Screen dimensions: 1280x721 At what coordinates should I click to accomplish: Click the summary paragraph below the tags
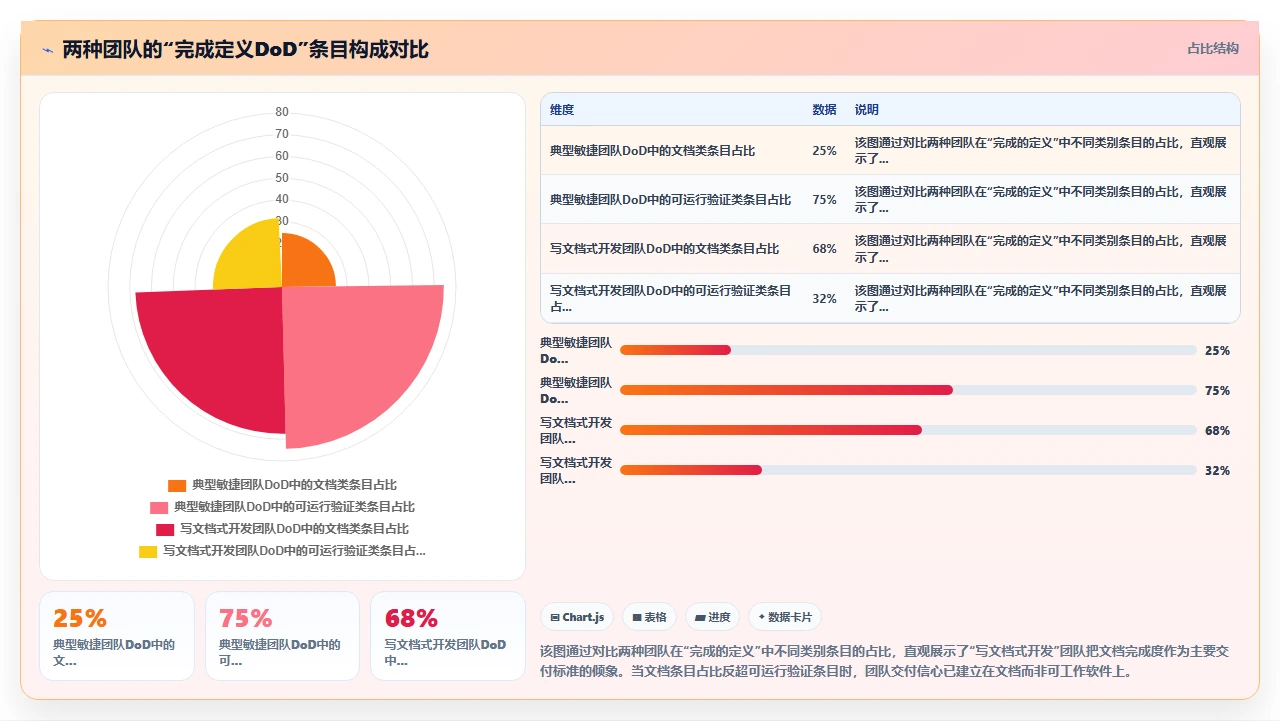(x=884, y=661)
